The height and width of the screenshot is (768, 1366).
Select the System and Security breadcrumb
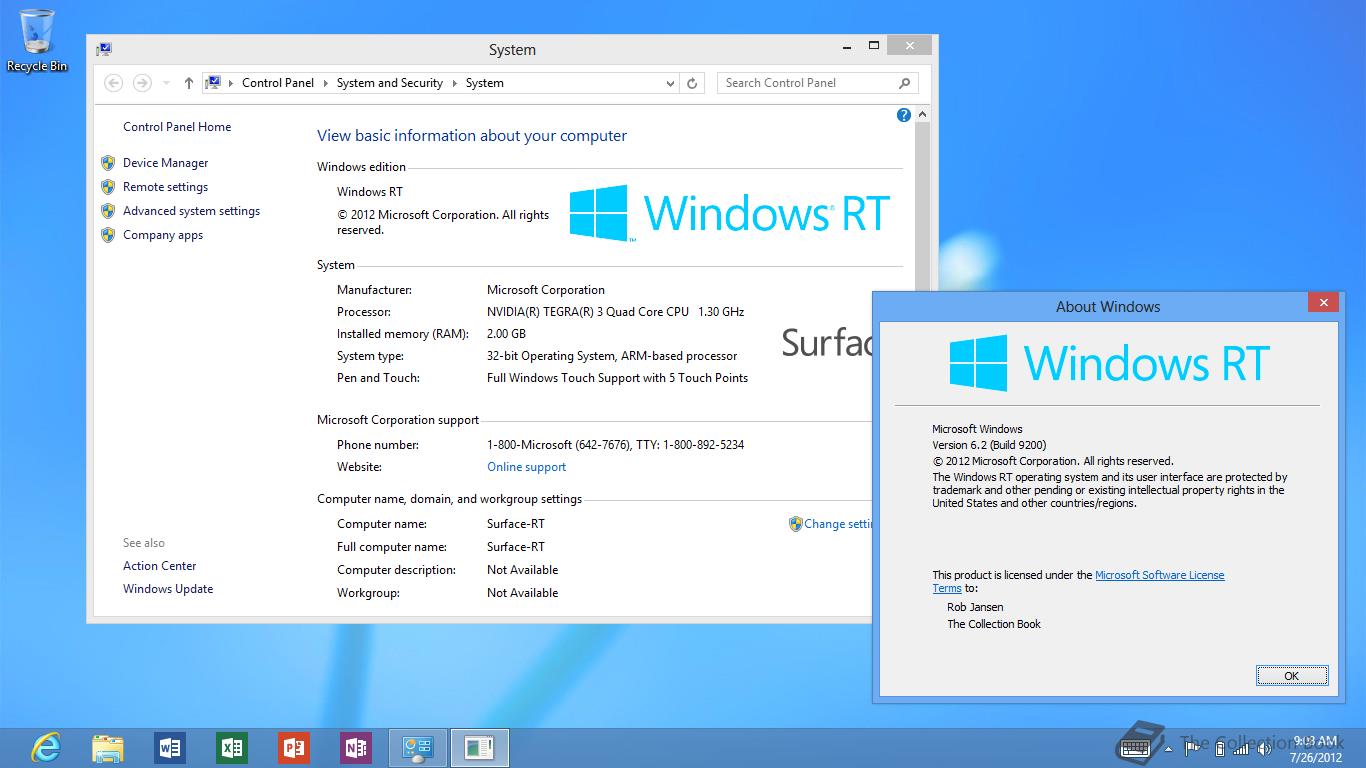click(390, 83)
